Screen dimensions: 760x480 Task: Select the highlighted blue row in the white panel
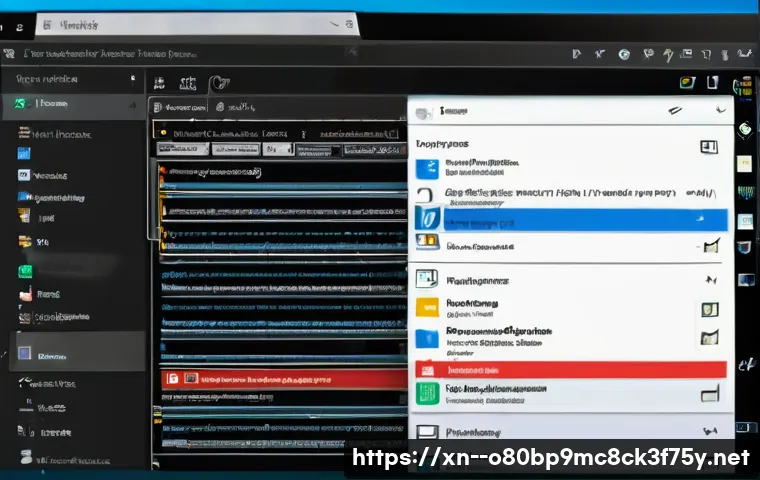[x=570, y=219]
